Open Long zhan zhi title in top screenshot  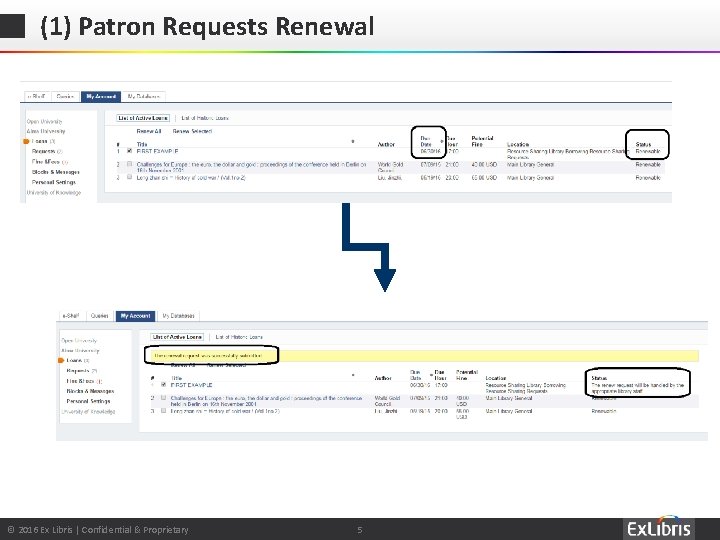pos(191,178)
